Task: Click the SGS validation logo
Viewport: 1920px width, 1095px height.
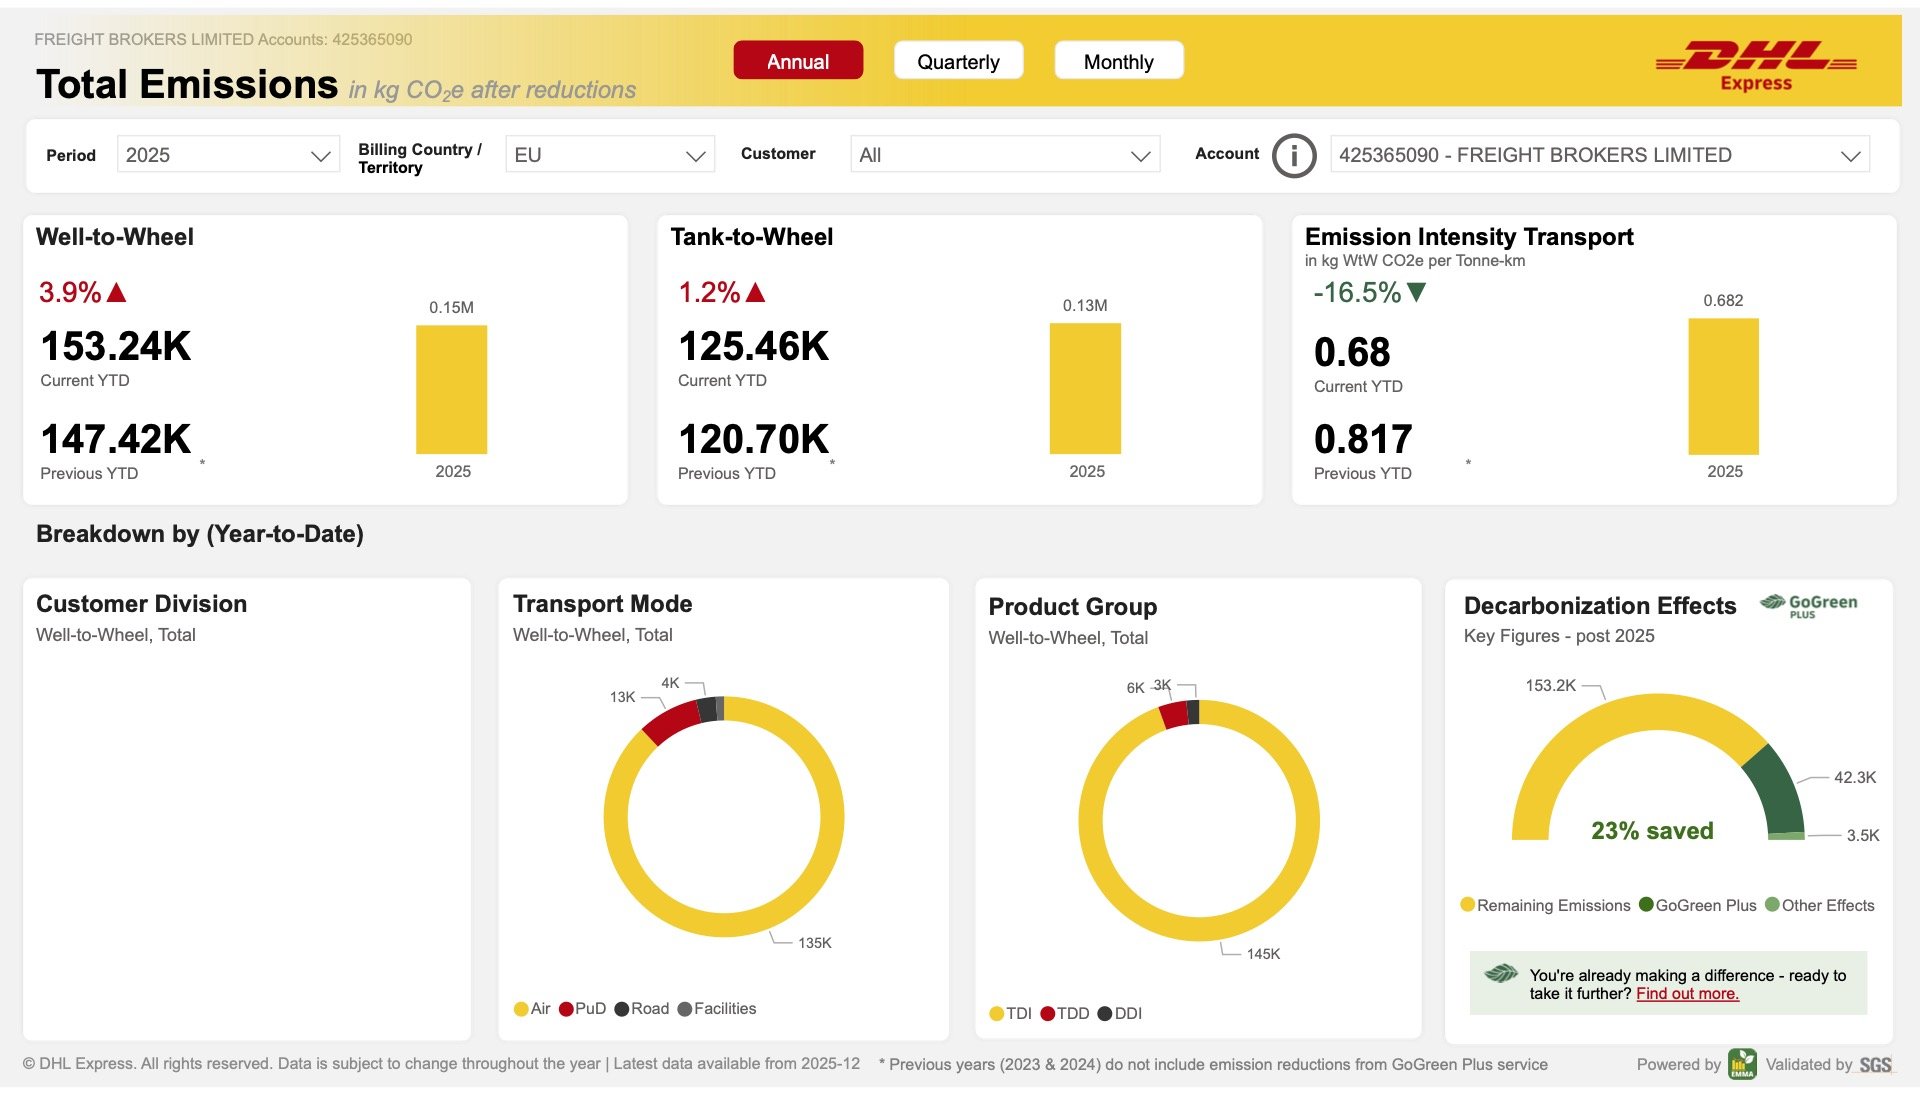Action: [x=1875, y=1065]
